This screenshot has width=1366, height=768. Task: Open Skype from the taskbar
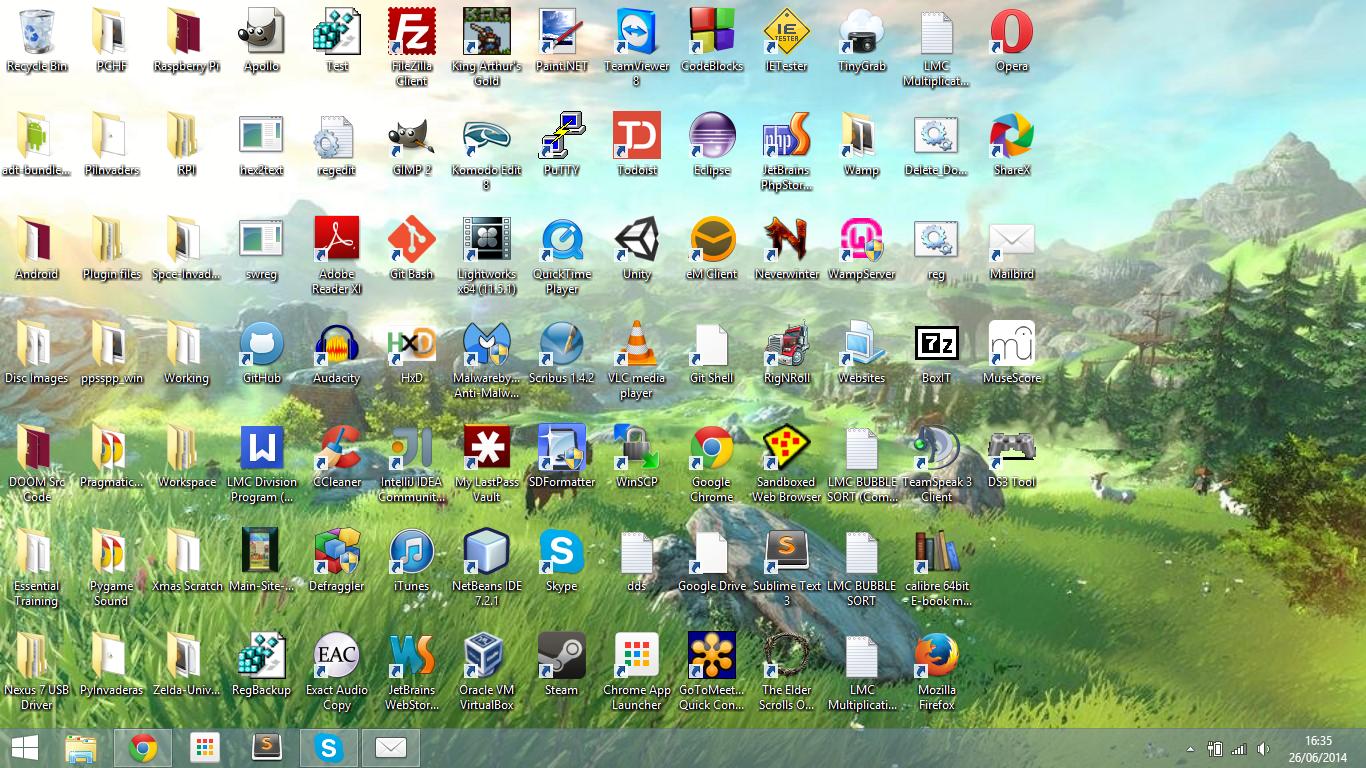click(329, 747)
